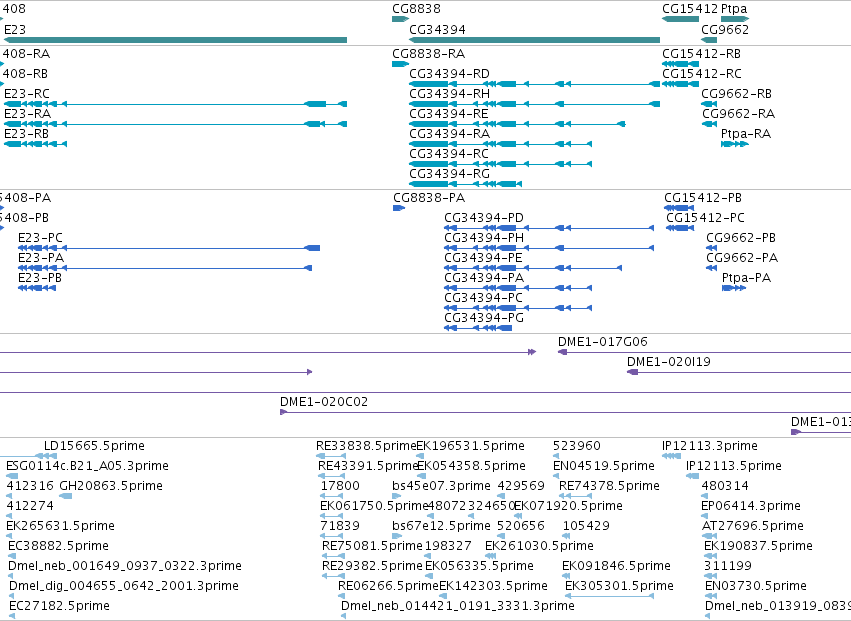Image resolution: width=851 pixels, height=621 pixels.
Task: Click the CG15412-RC transcript label
Action: [x=702, y=74]
